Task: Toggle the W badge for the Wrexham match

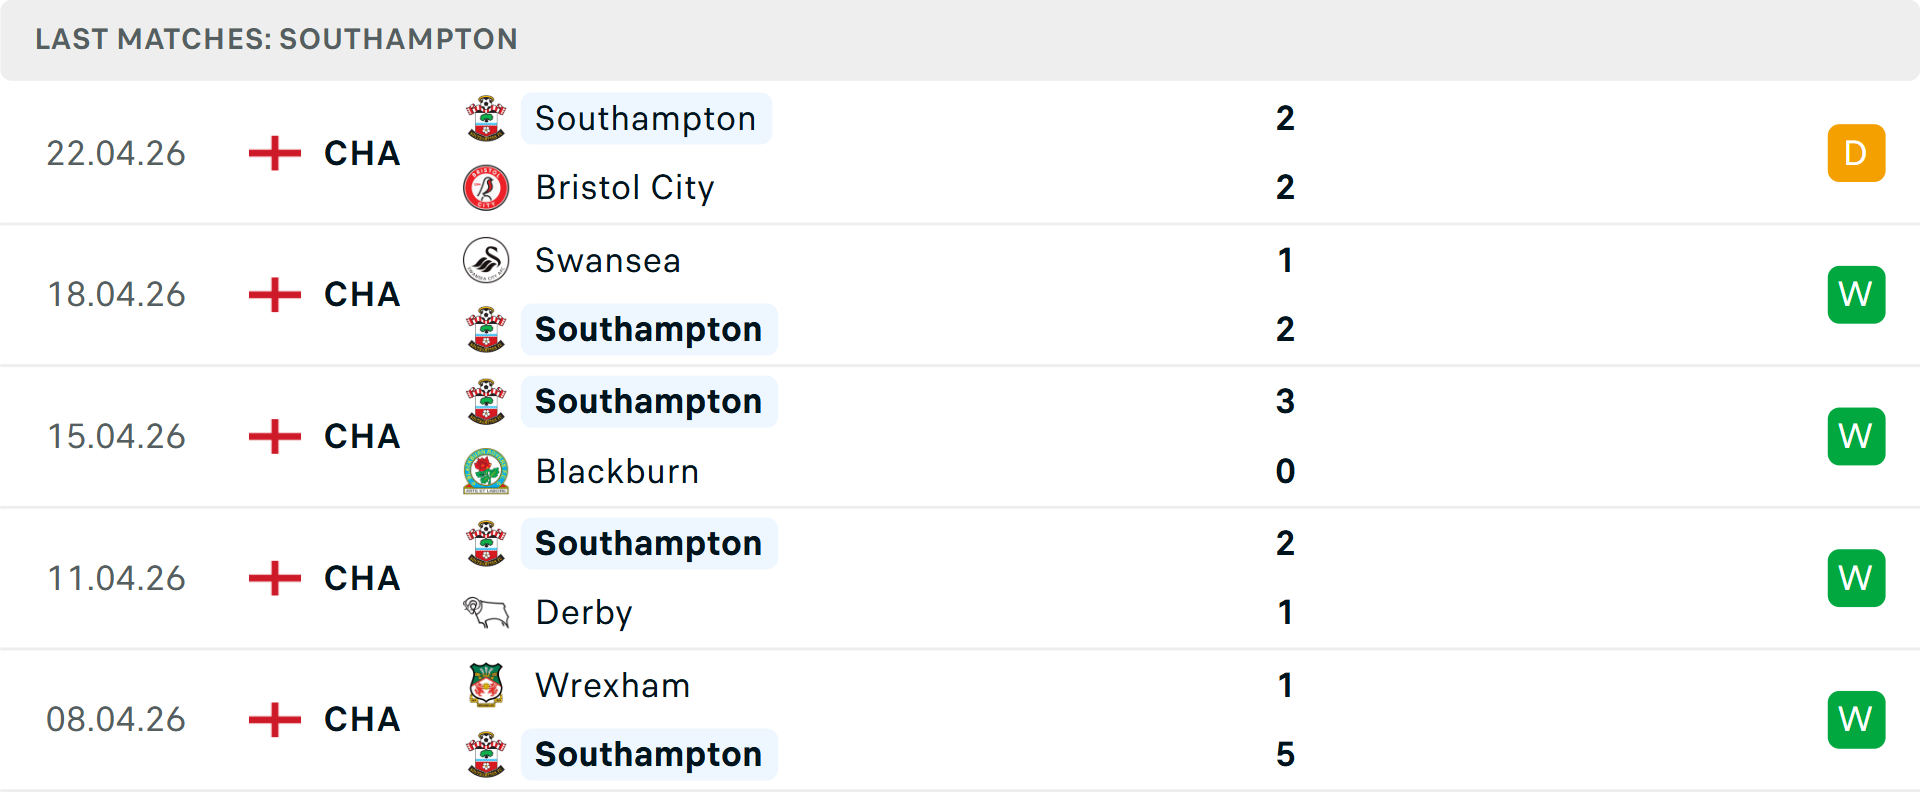Action: 1856,718
